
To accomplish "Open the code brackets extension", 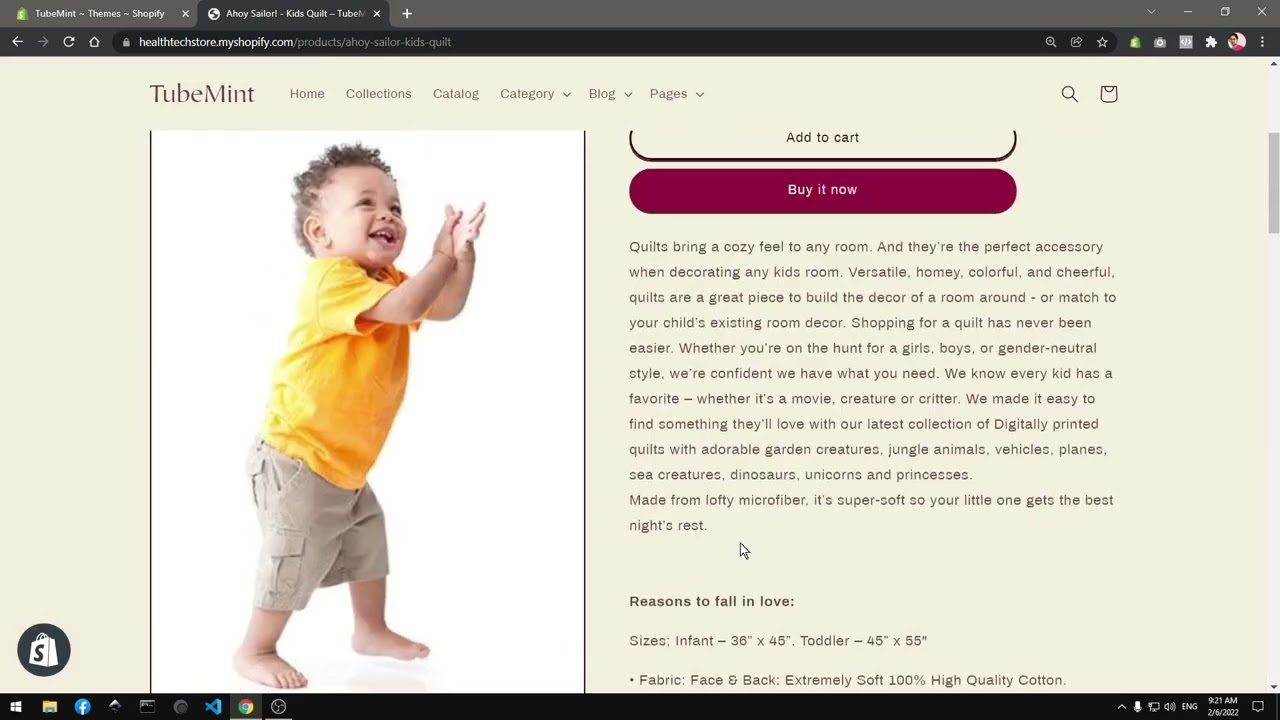I will coord(1186,42).
